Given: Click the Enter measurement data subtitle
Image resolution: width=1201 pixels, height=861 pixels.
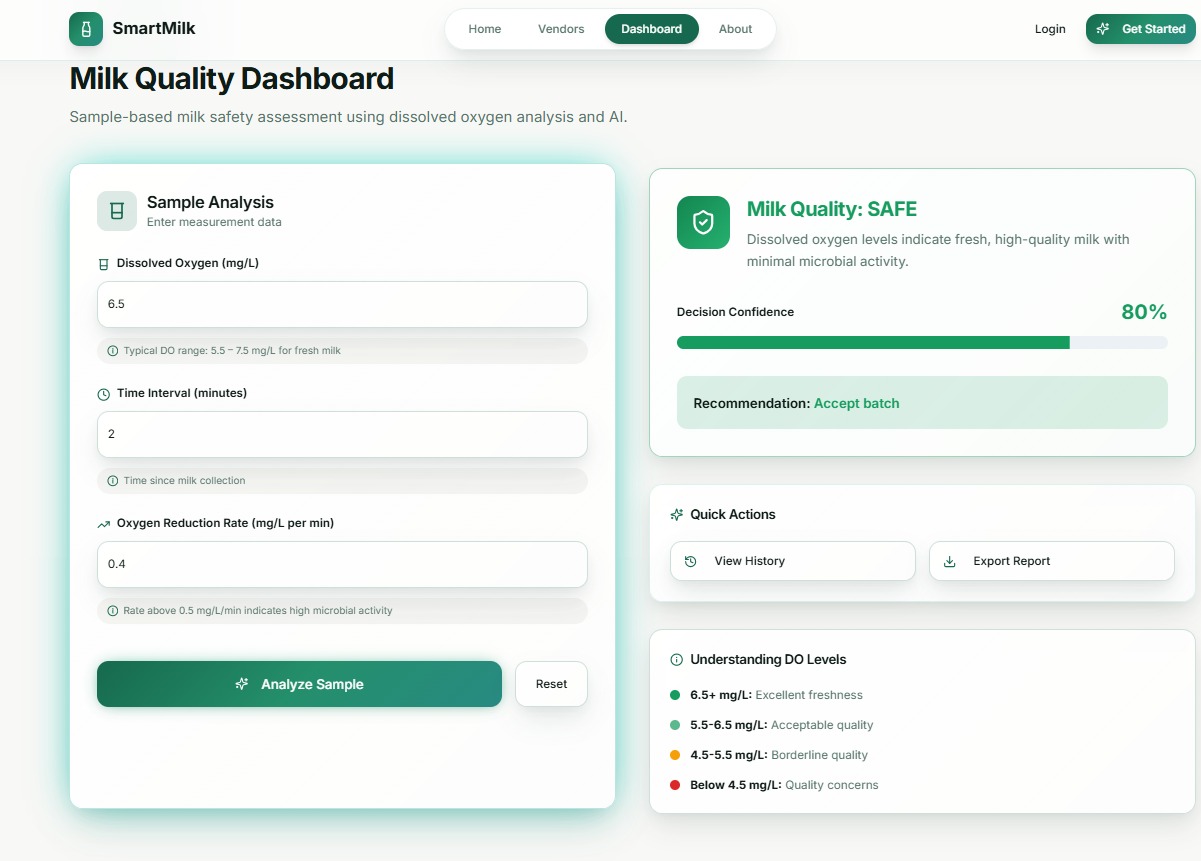Looking at the screenshot, I should [214, 222].
